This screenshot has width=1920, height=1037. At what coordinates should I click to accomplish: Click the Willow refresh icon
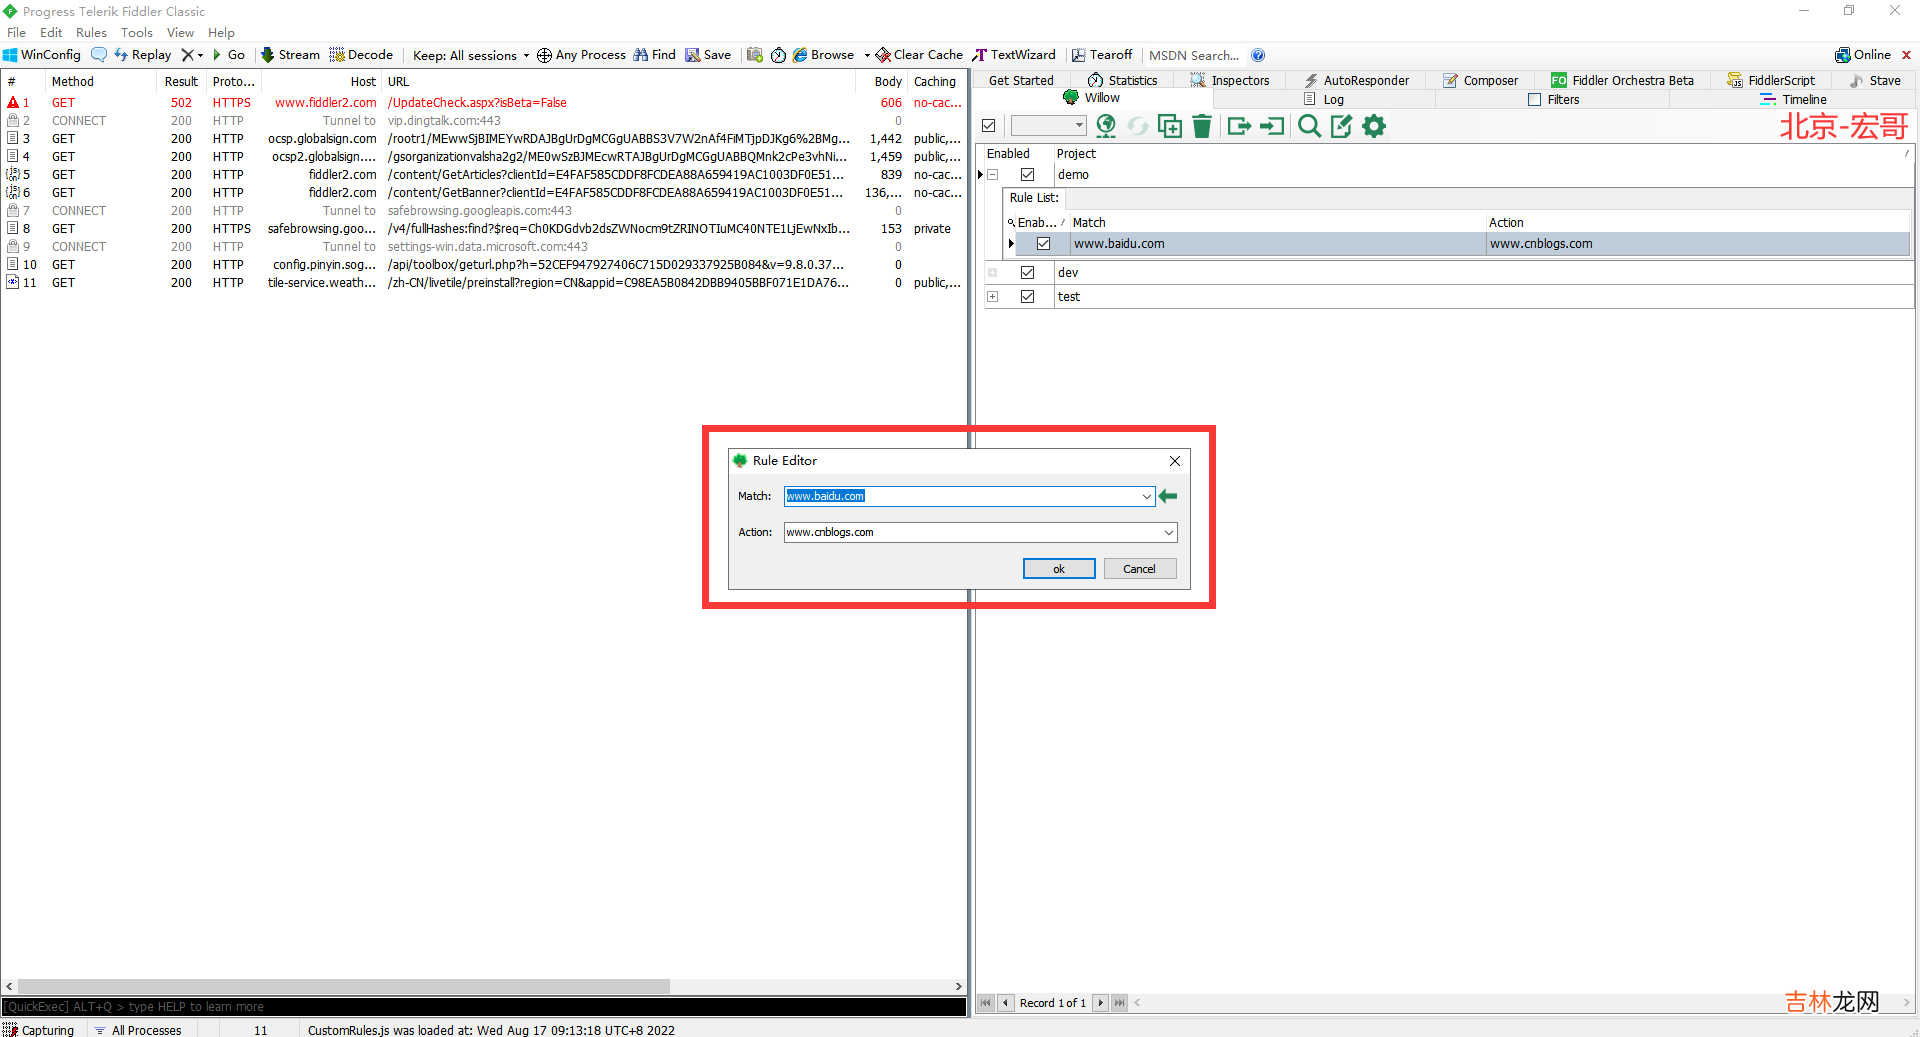(1138, 126)
